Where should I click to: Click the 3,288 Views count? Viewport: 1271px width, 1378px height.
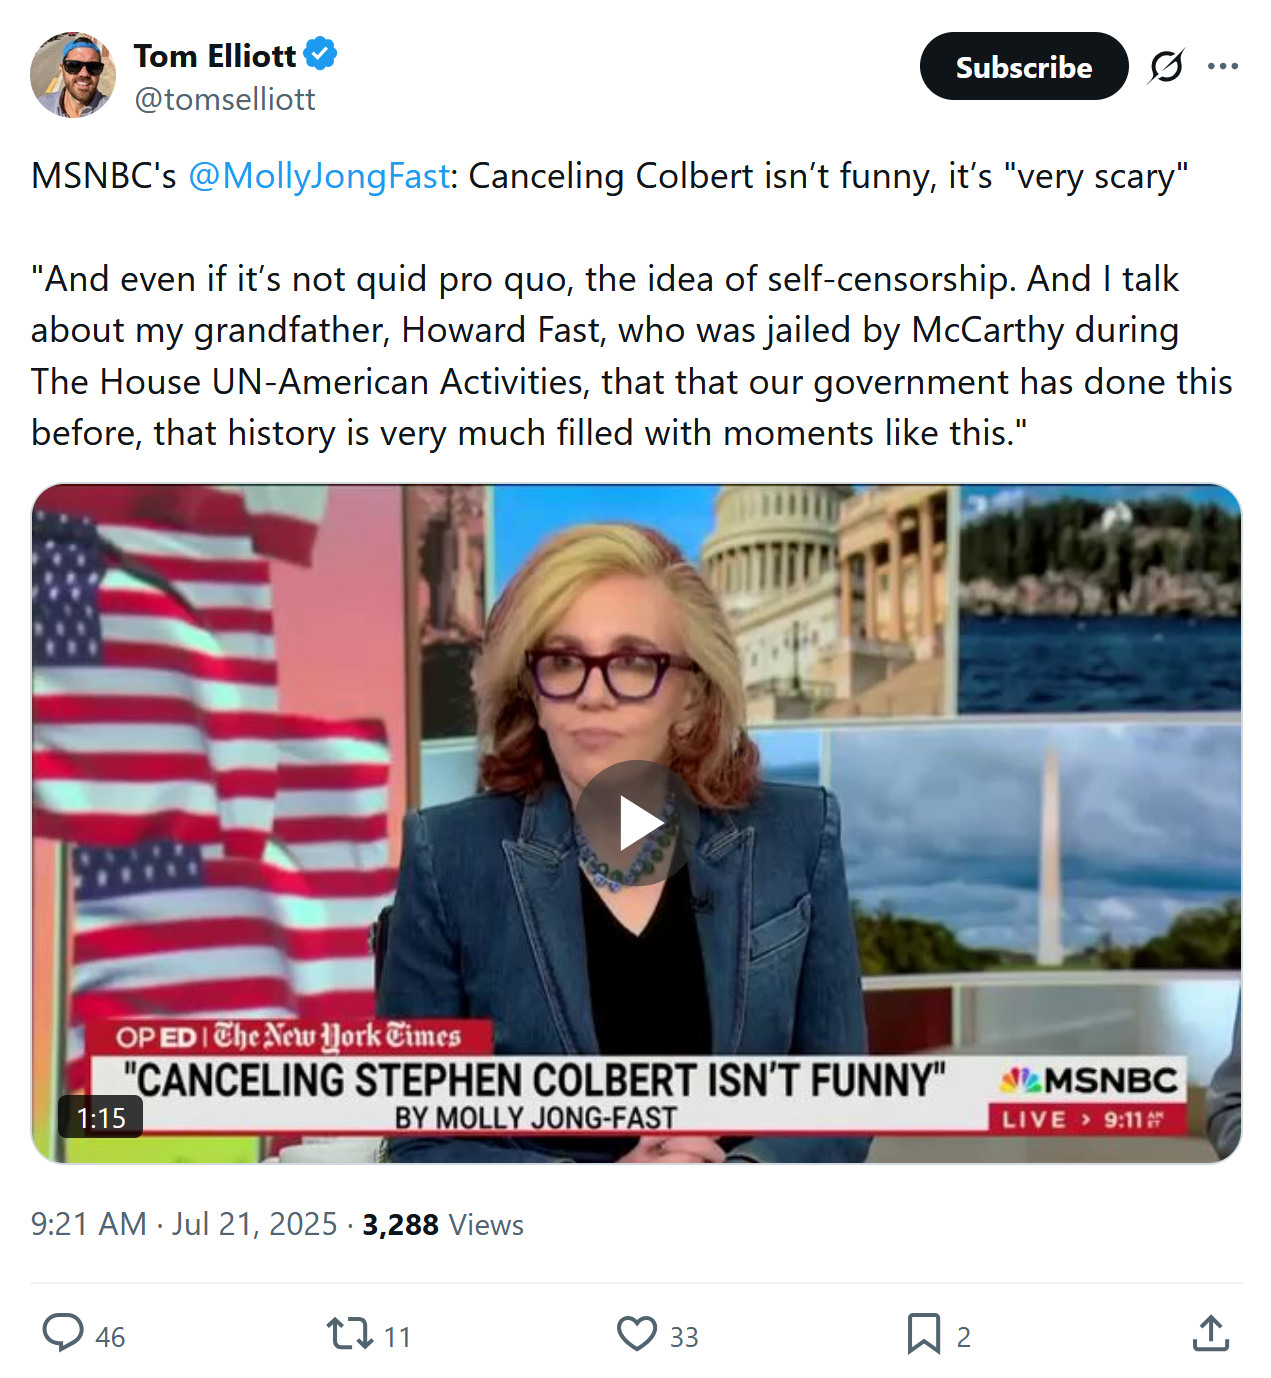[x=442, y=1224]
